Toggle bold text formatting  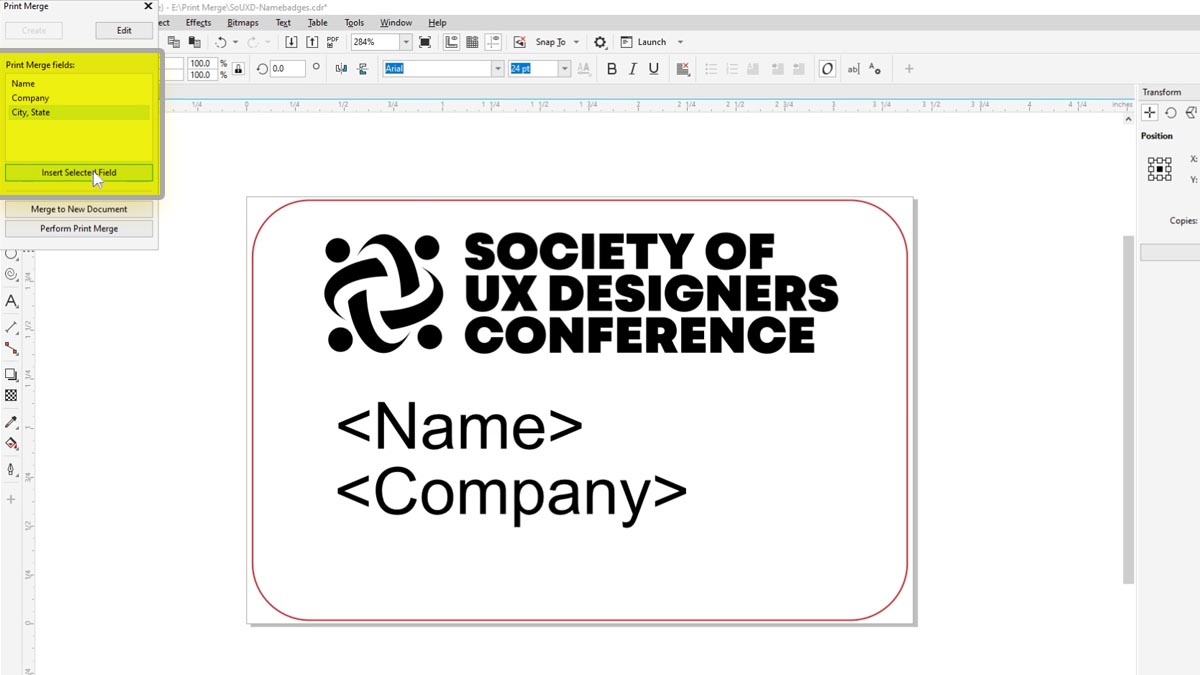(611, 68)
